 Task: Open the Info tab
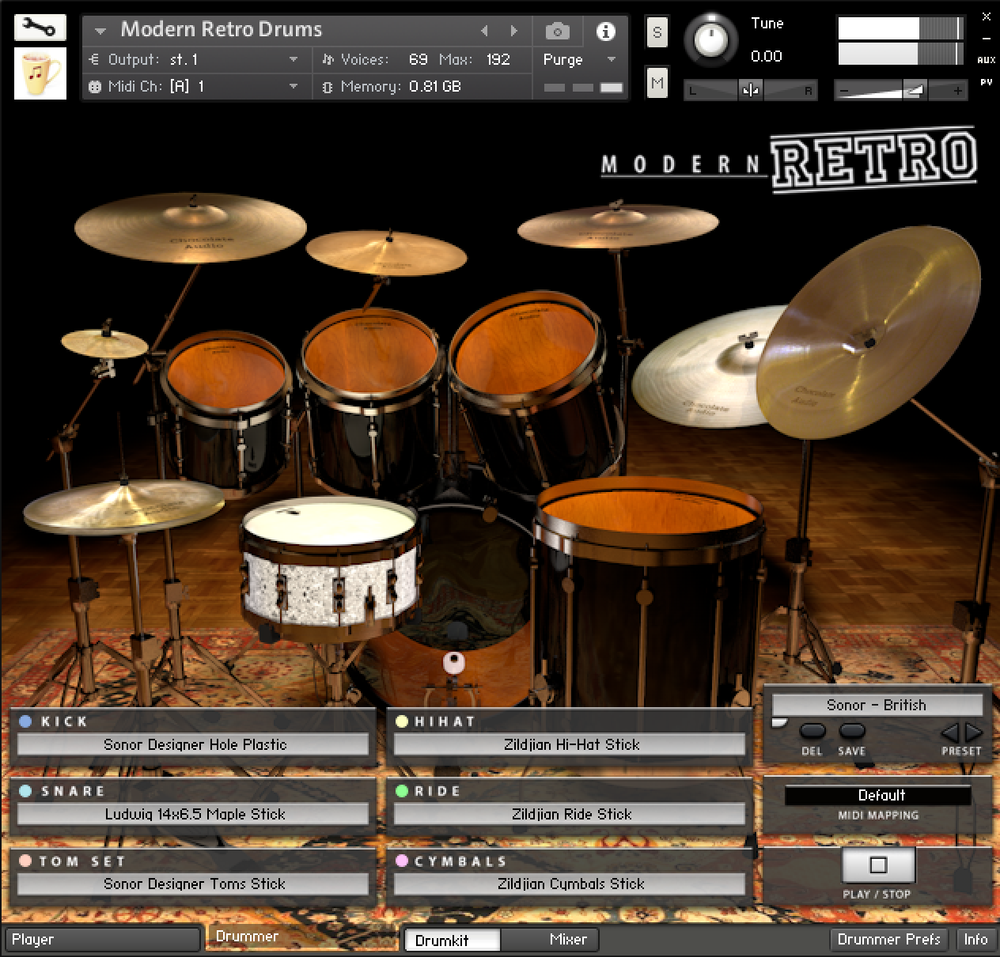point(975,939)
